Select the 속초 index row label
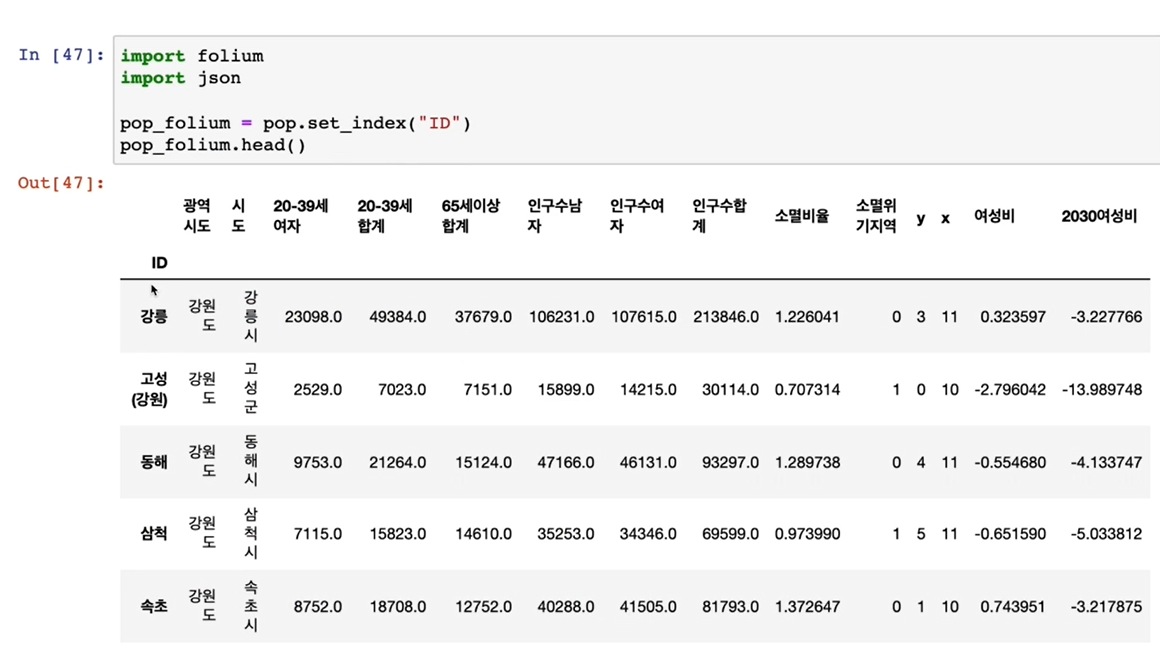The height and width of the screenshot is (663, 1160). 154,606
